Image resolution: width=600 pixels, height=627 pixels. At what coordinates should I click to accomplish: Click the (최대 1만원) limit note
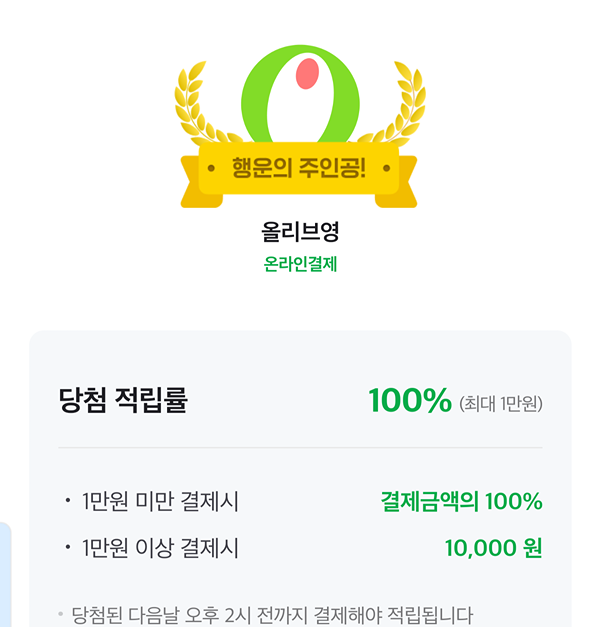[500, 403]
